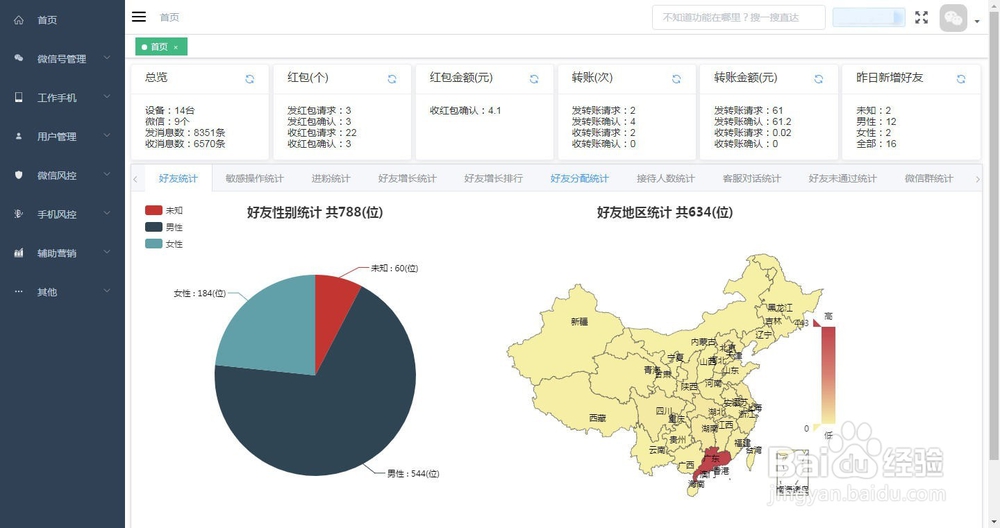Select the 好友统计 tab
Viewport: 1000px width, 528px height.
[x=178, y=179]
